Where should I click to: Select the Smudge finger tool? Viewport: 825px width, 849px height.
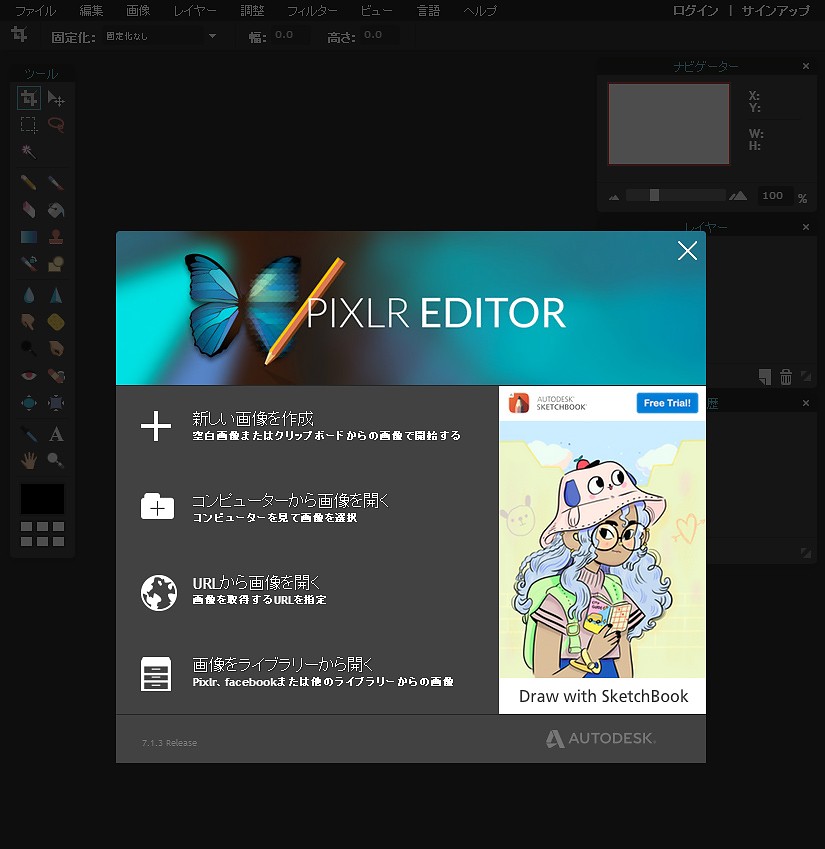click(x=29, y=322)
